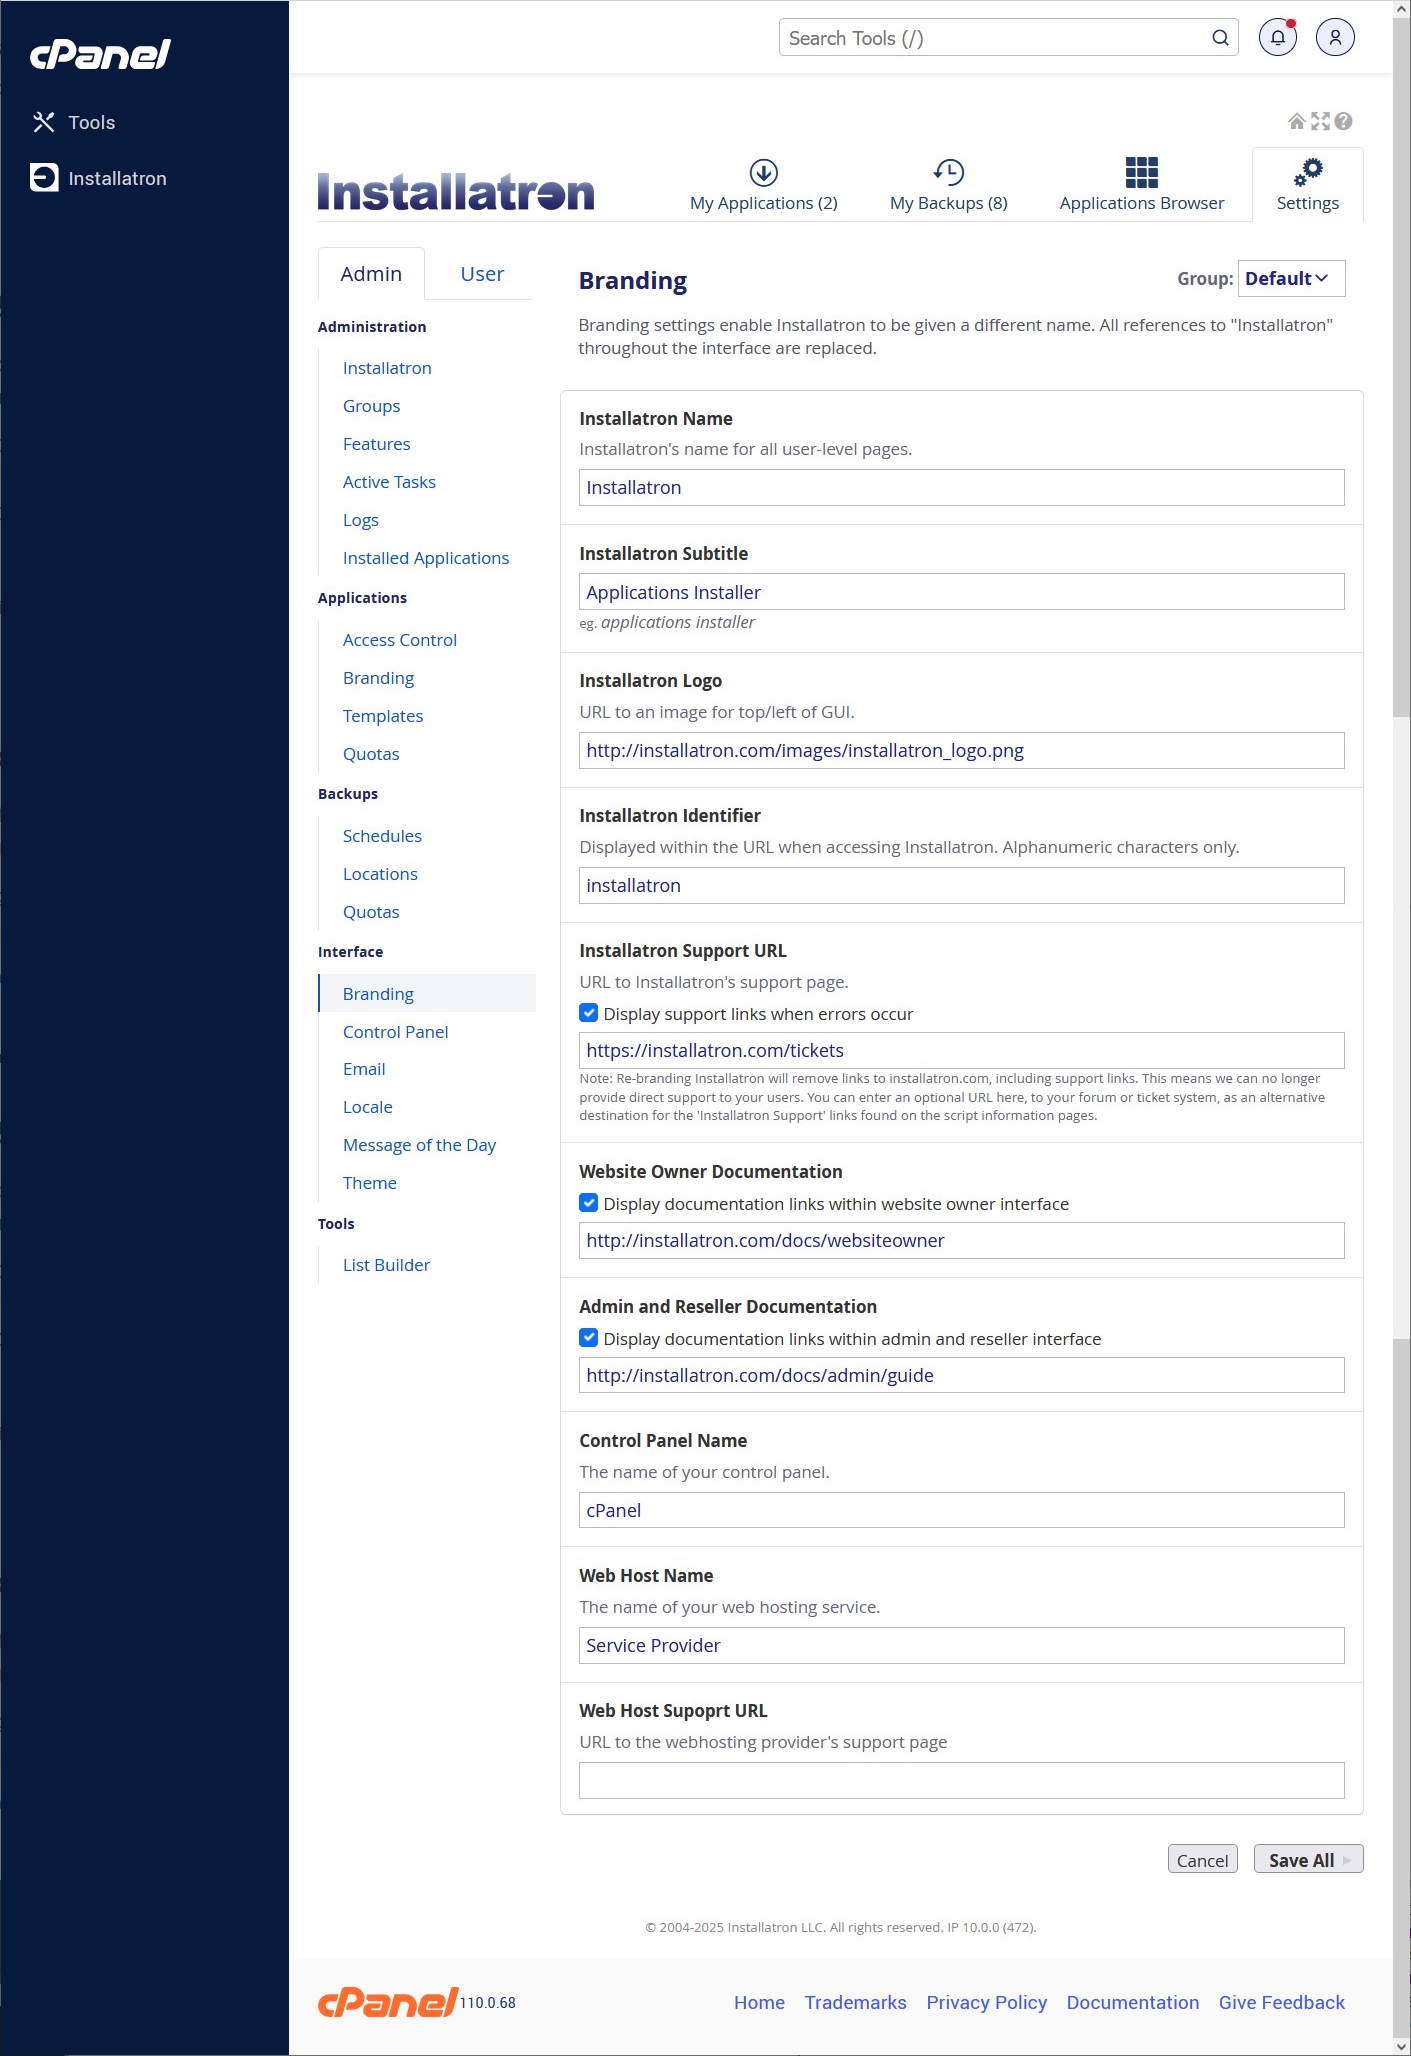The image size is (1411, 2056).
Task: Open My Applications (2)
Action: point(764,186)
